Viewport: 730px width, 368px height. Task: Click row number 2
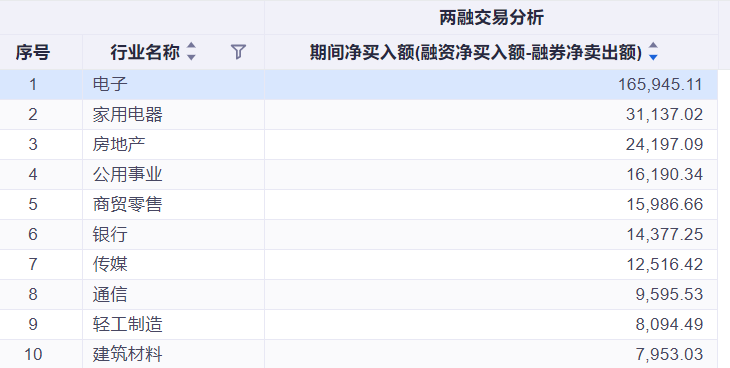pyautogui.click(x=33, y=115)
